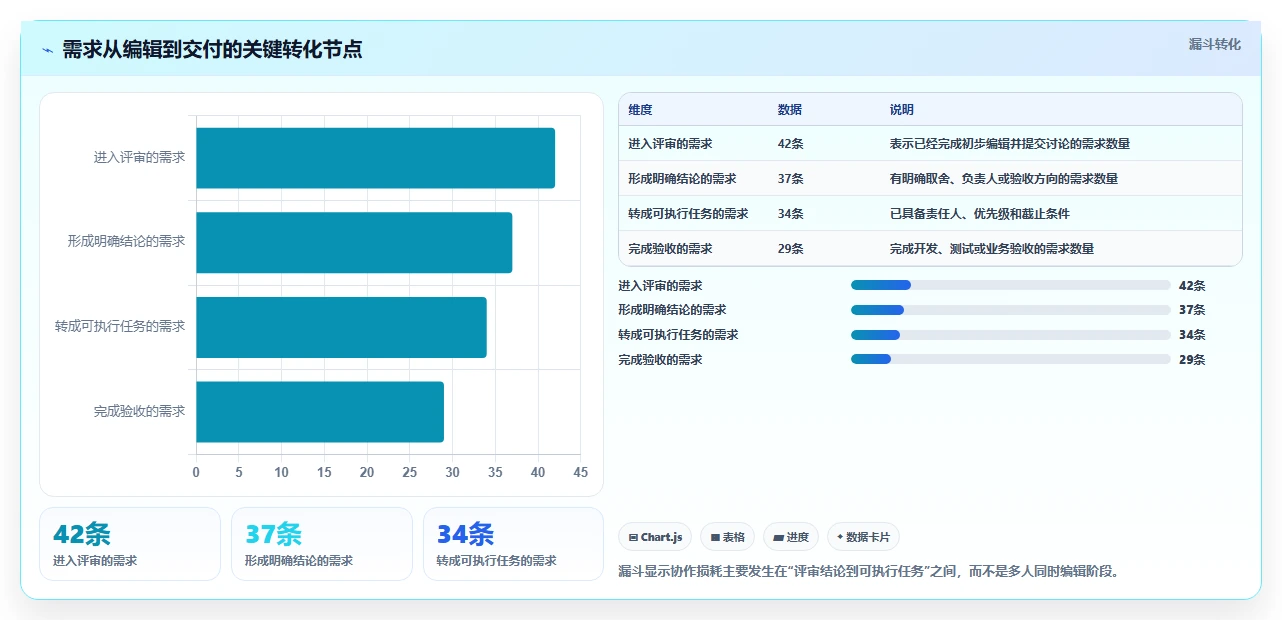Click description 有明确取舍、负责人或验收方向的需求数量

point(1003,179)
